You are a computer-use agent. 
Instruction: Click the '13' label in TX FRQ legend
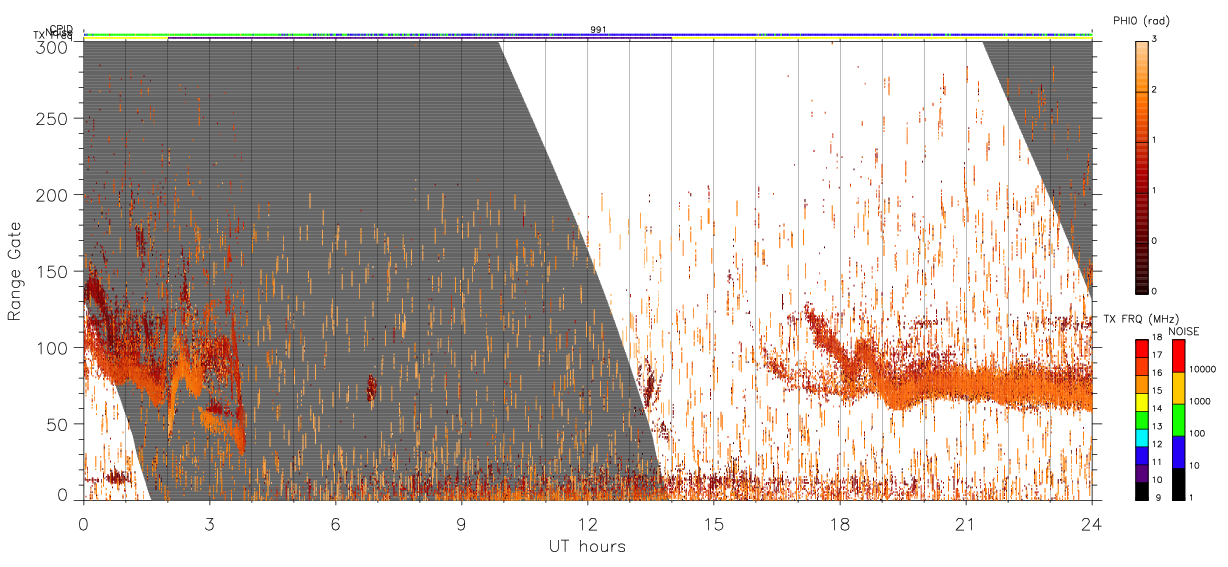[x=1157, y=426]
